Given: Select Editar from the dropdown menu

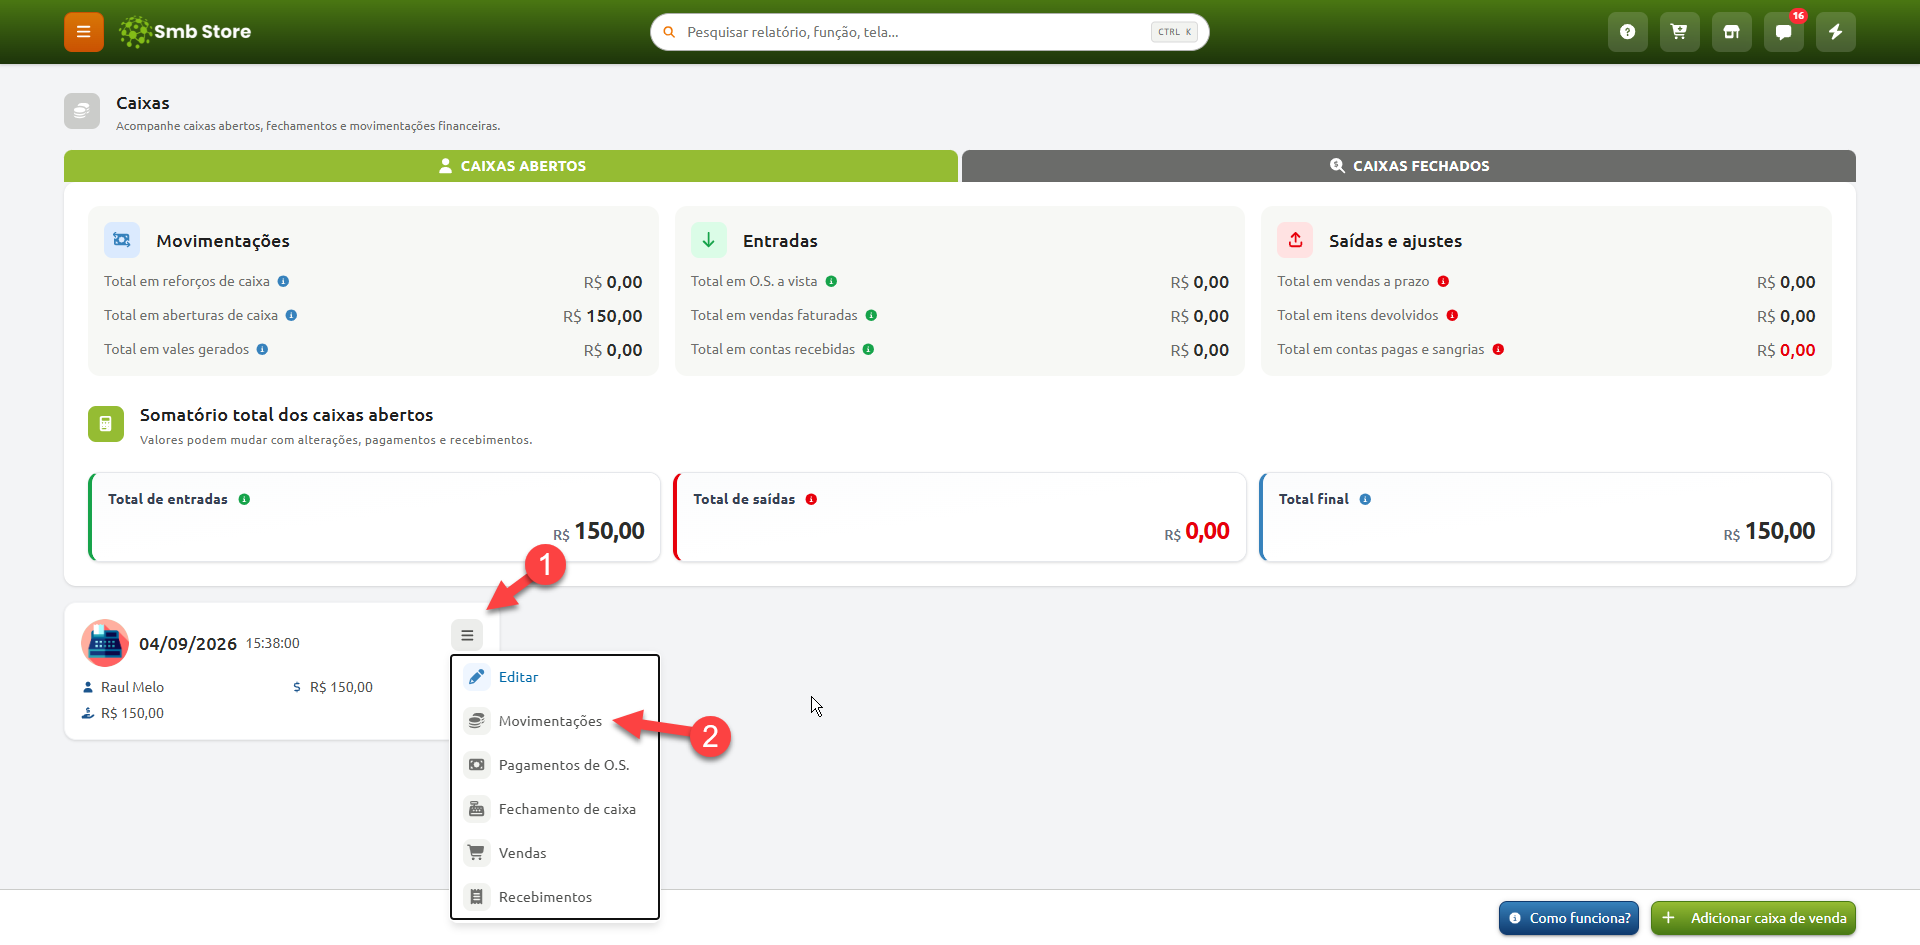Looking at the screenshot, I should click(x=555, y=677).
